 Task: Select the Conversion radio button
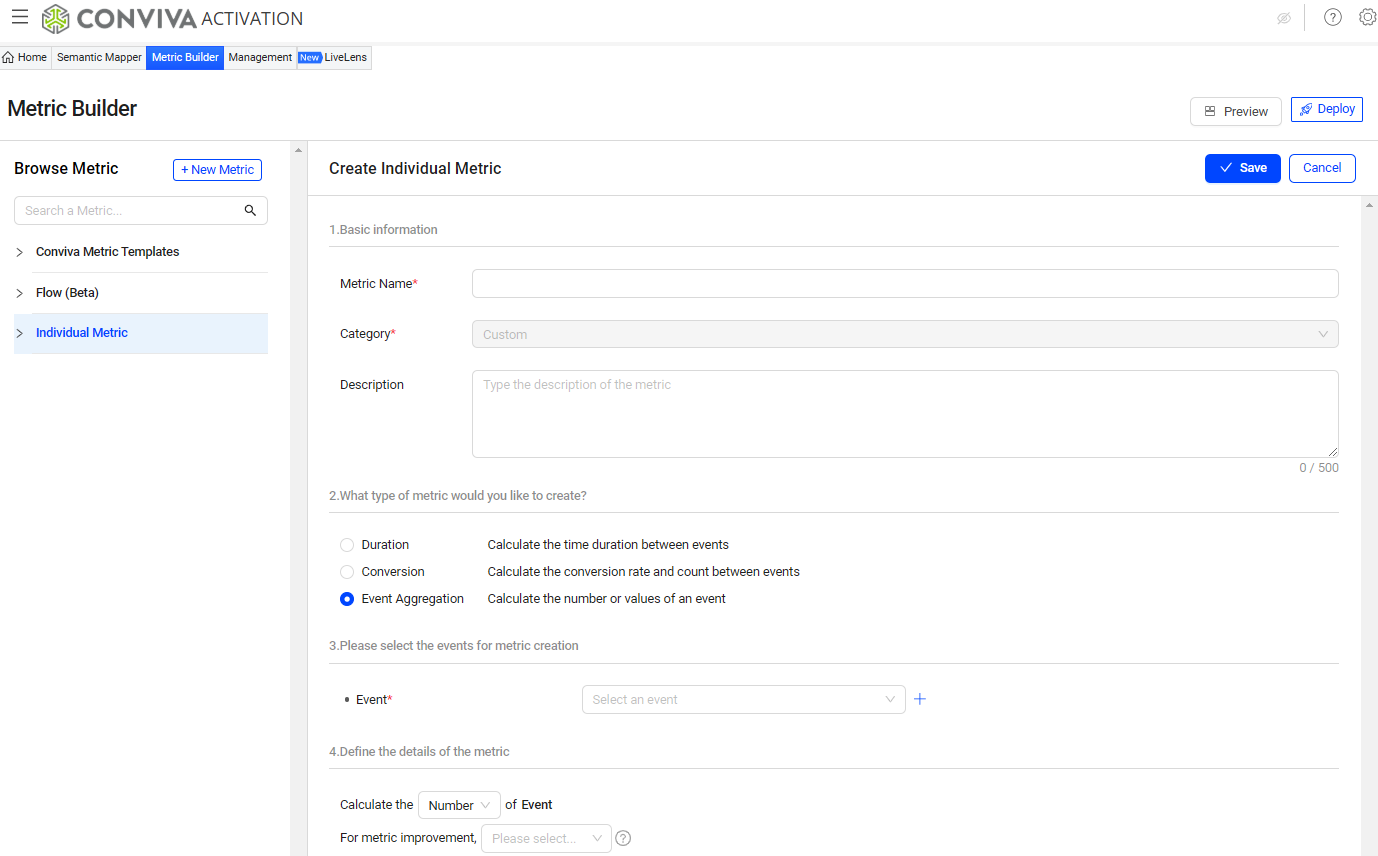coord(347,572)
